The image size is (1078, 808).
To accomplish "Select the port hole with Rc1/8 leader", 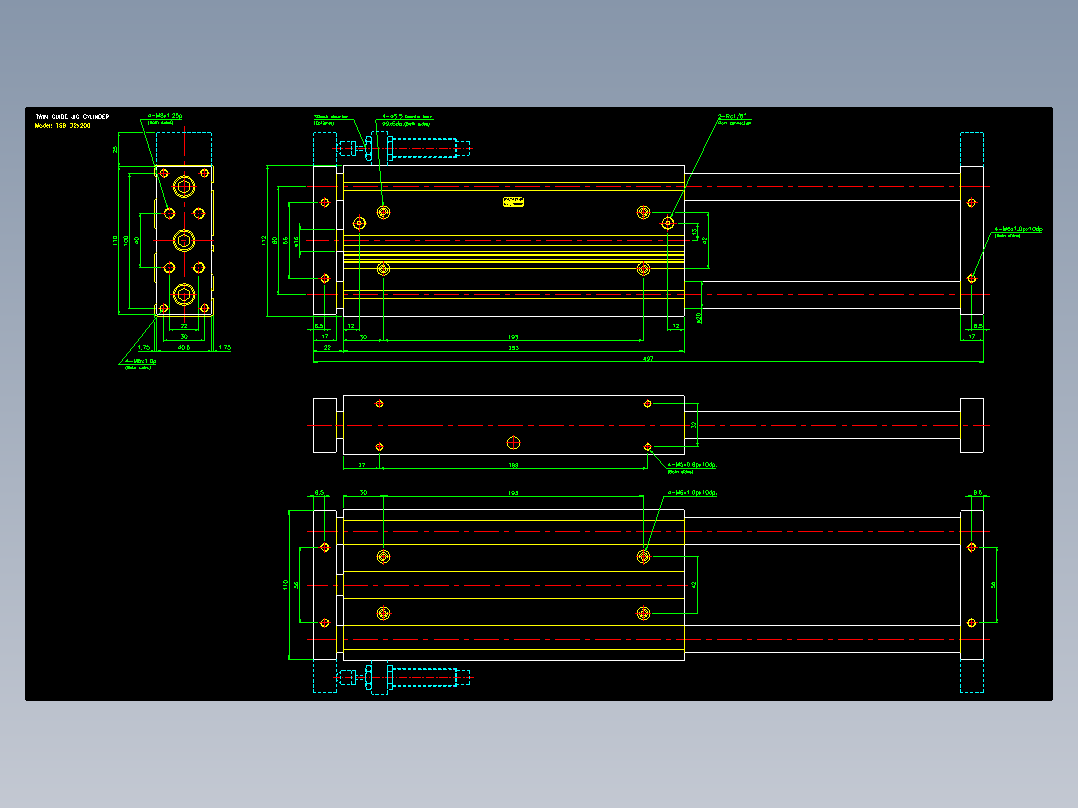I will (x=668, y=223).
